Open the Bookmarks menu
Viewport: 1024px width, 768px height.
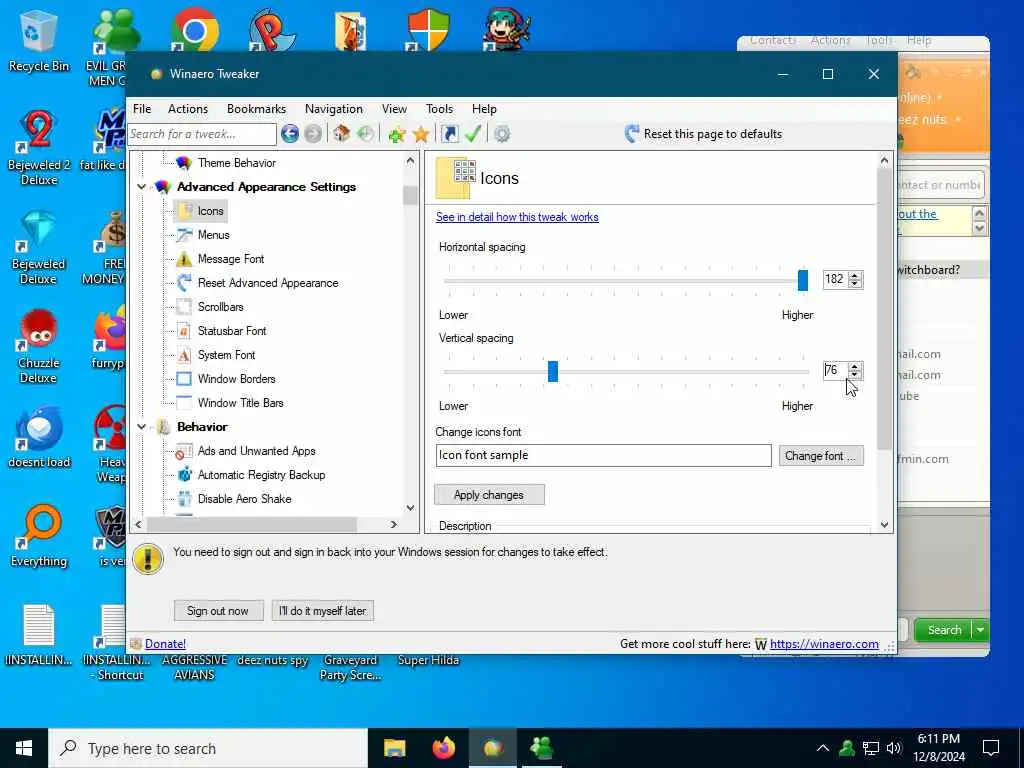(256, 109)
